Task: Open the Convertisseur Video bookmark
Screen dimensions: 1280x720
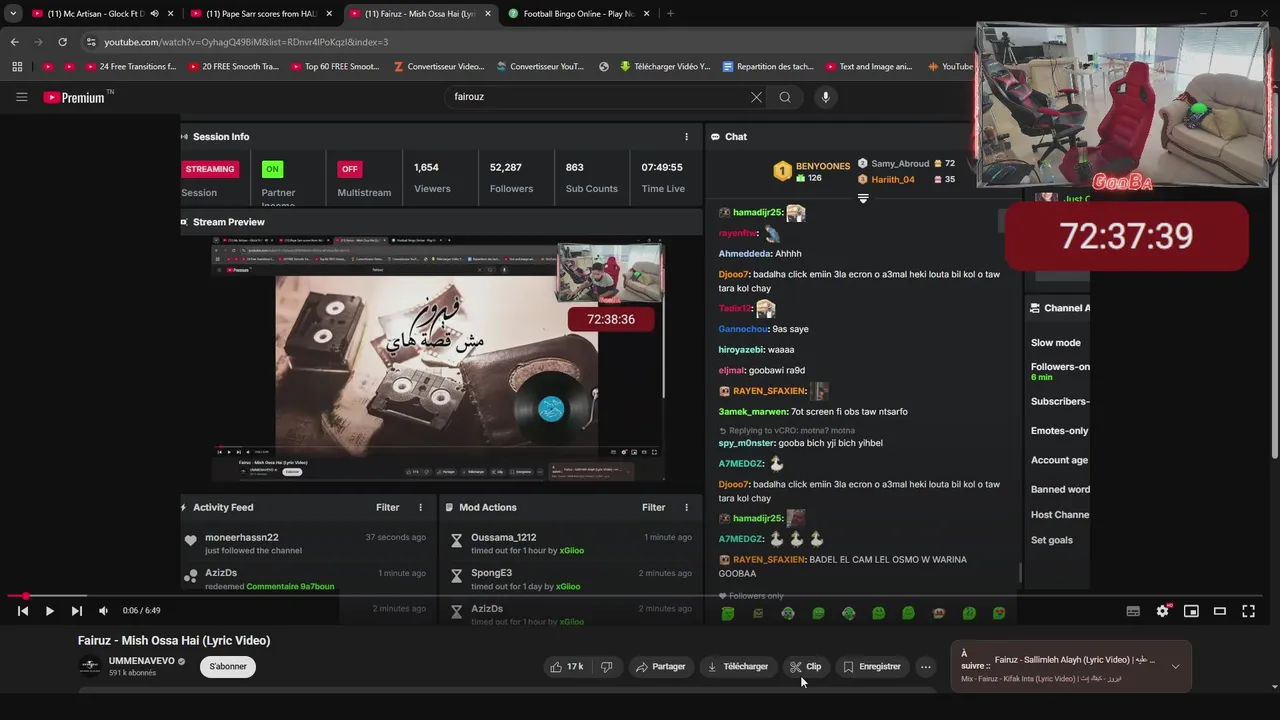Action: click(x=438, y=67)
